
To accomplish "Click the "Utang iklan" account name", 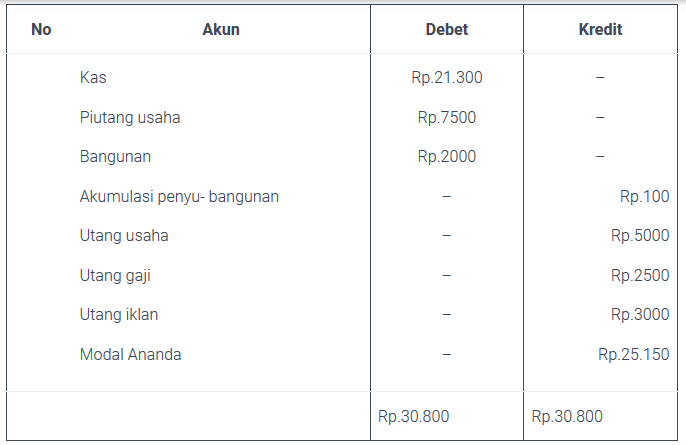I will [x=119, y=315].
